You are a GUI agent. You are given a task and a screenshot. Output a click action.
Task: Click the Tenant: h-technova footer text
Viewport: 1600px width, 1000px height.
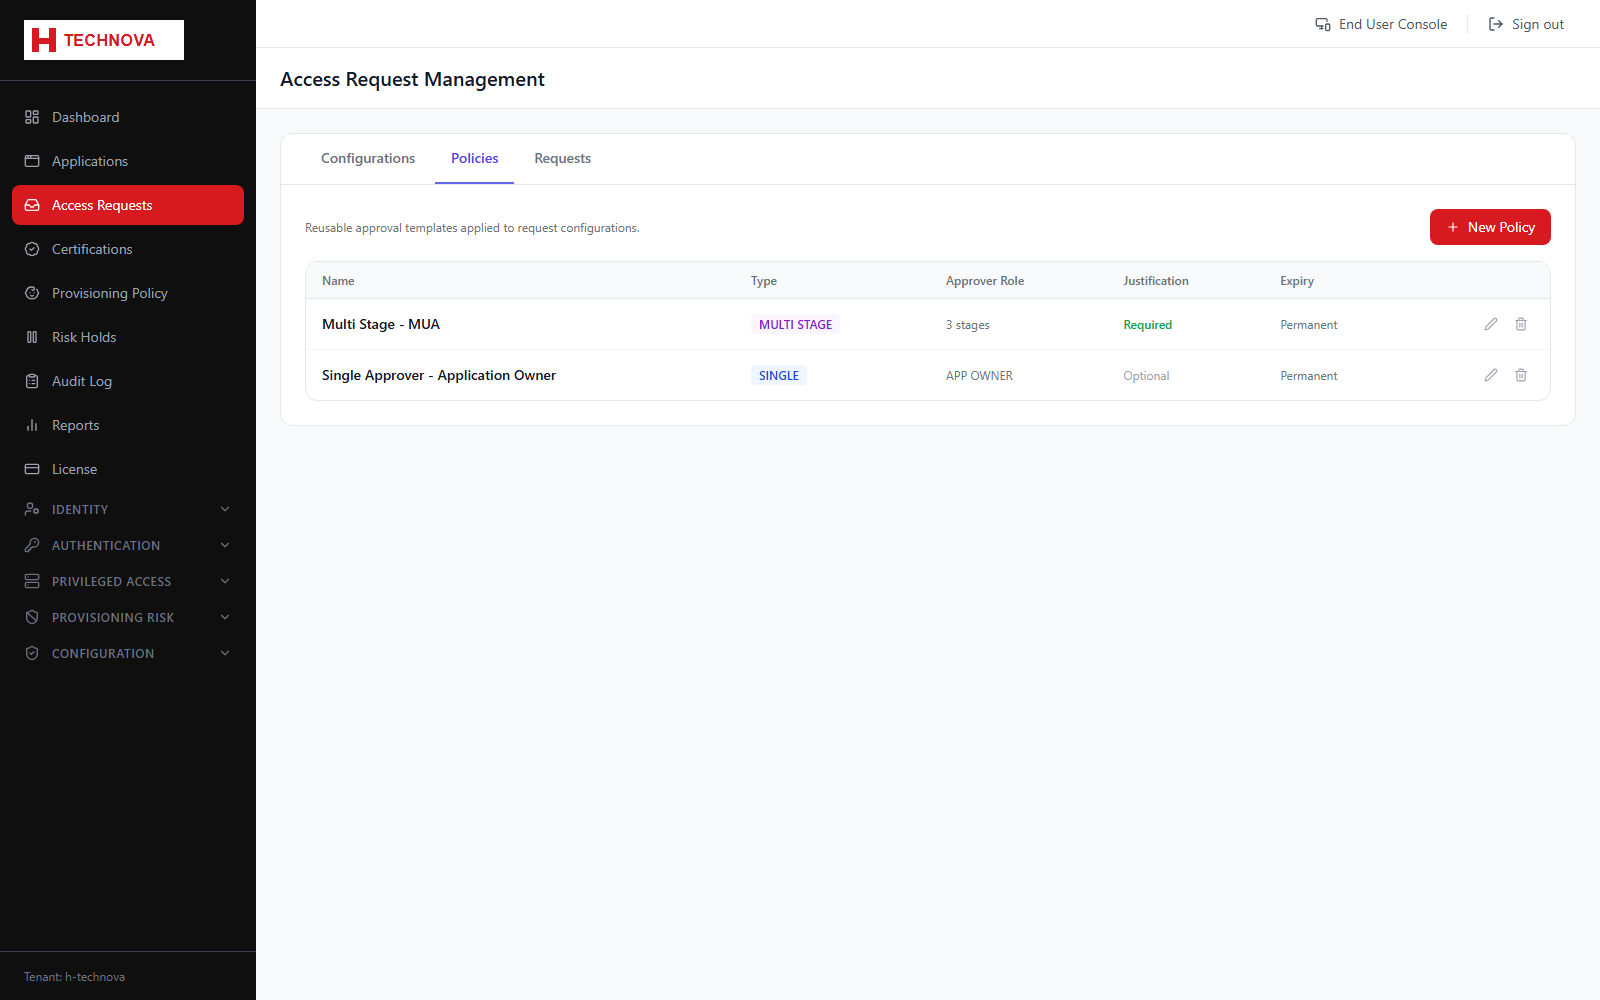point(74,977)
